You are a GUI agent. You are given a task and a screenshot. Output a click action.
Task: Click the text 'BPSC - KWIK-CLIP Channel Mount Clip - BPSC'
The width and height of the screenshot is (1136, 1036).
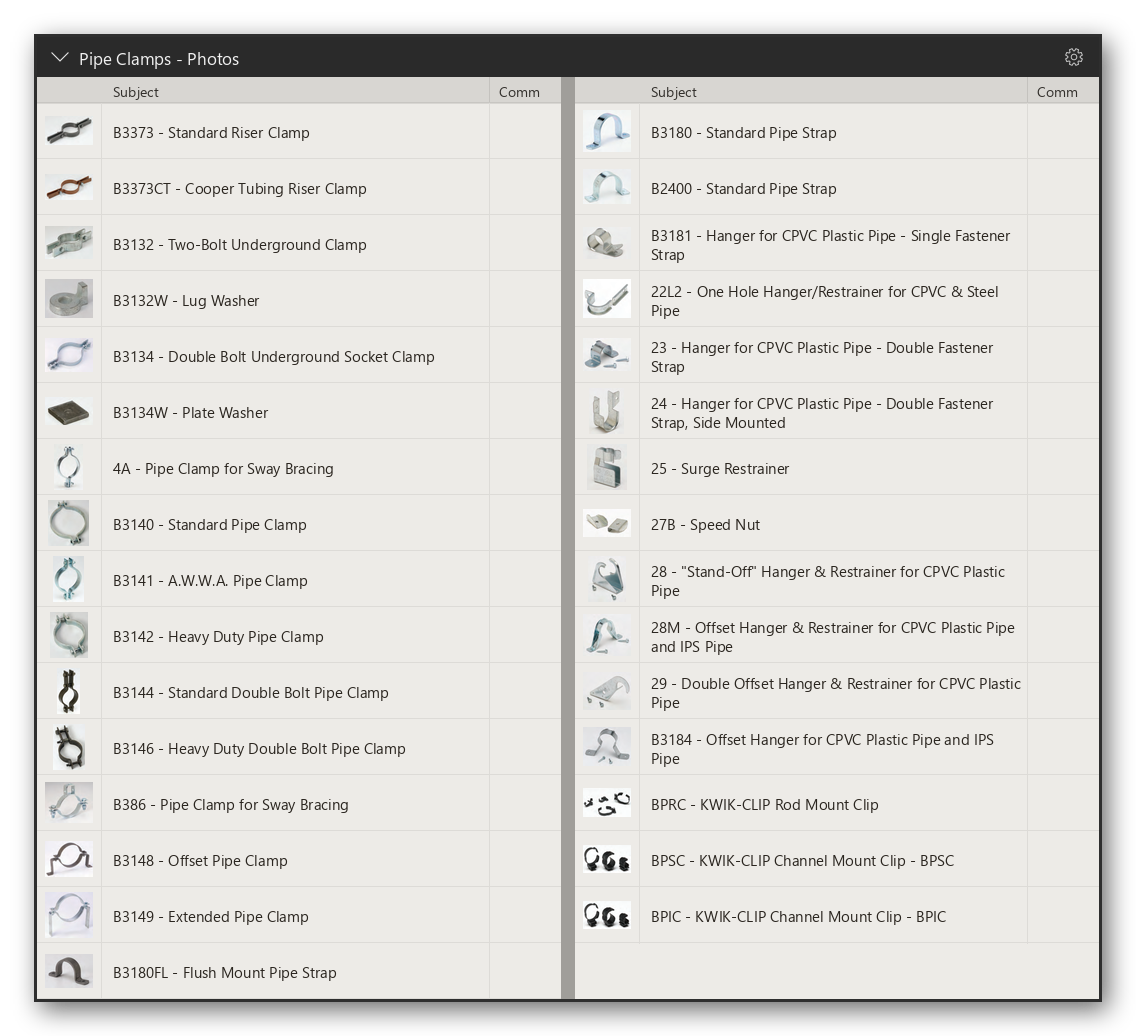802,861
